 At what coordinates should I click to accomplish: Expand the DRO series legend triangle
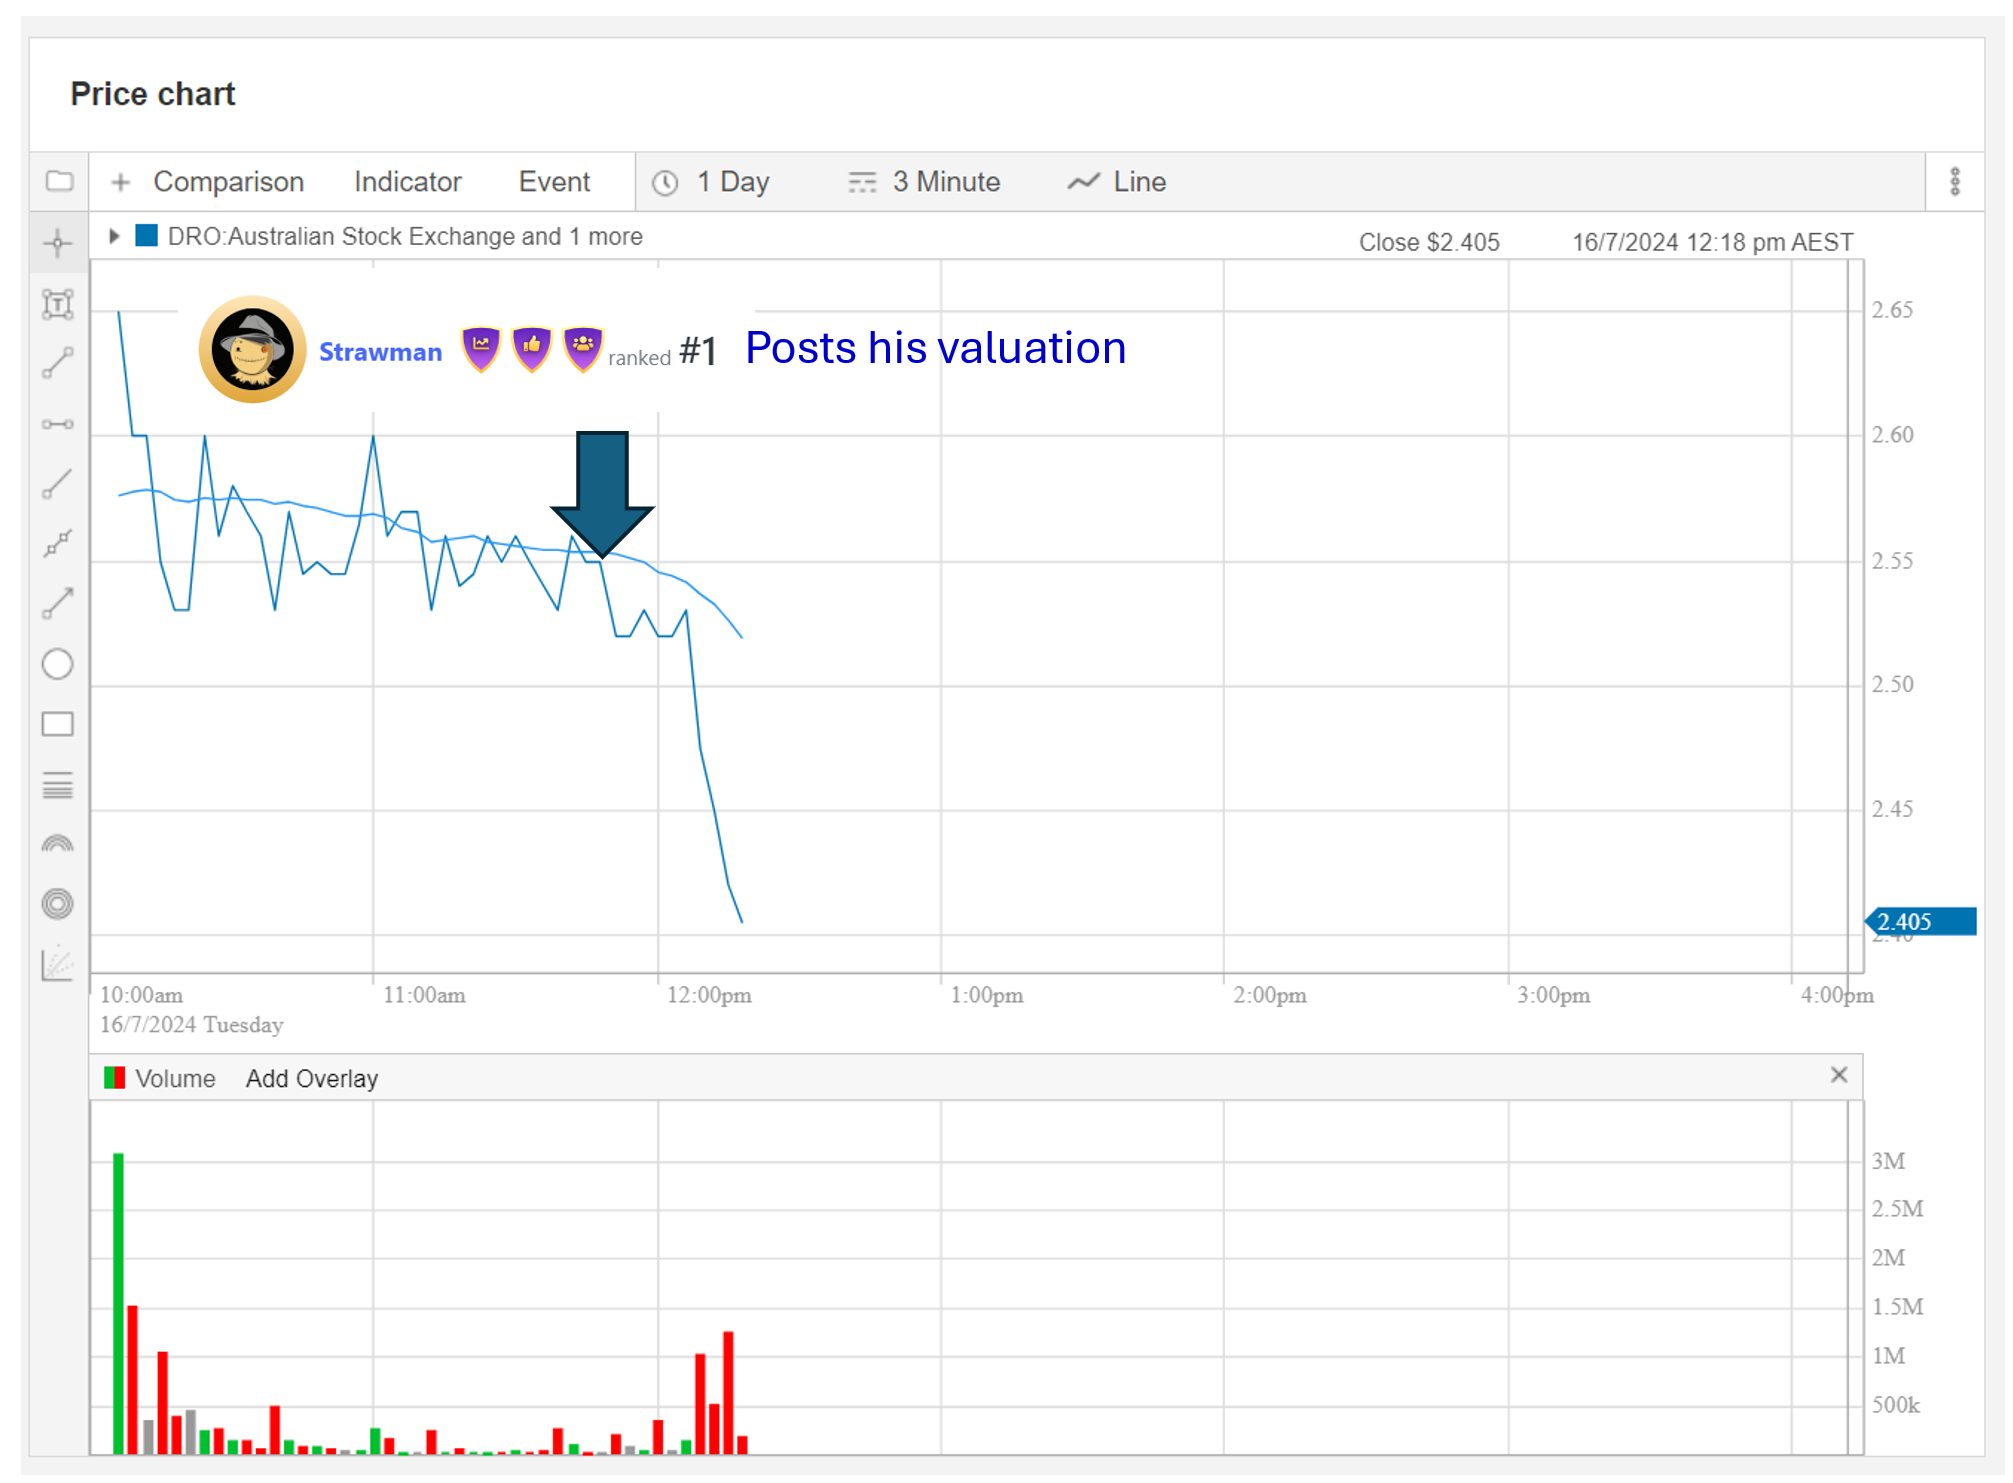click(x=114, y=236)
